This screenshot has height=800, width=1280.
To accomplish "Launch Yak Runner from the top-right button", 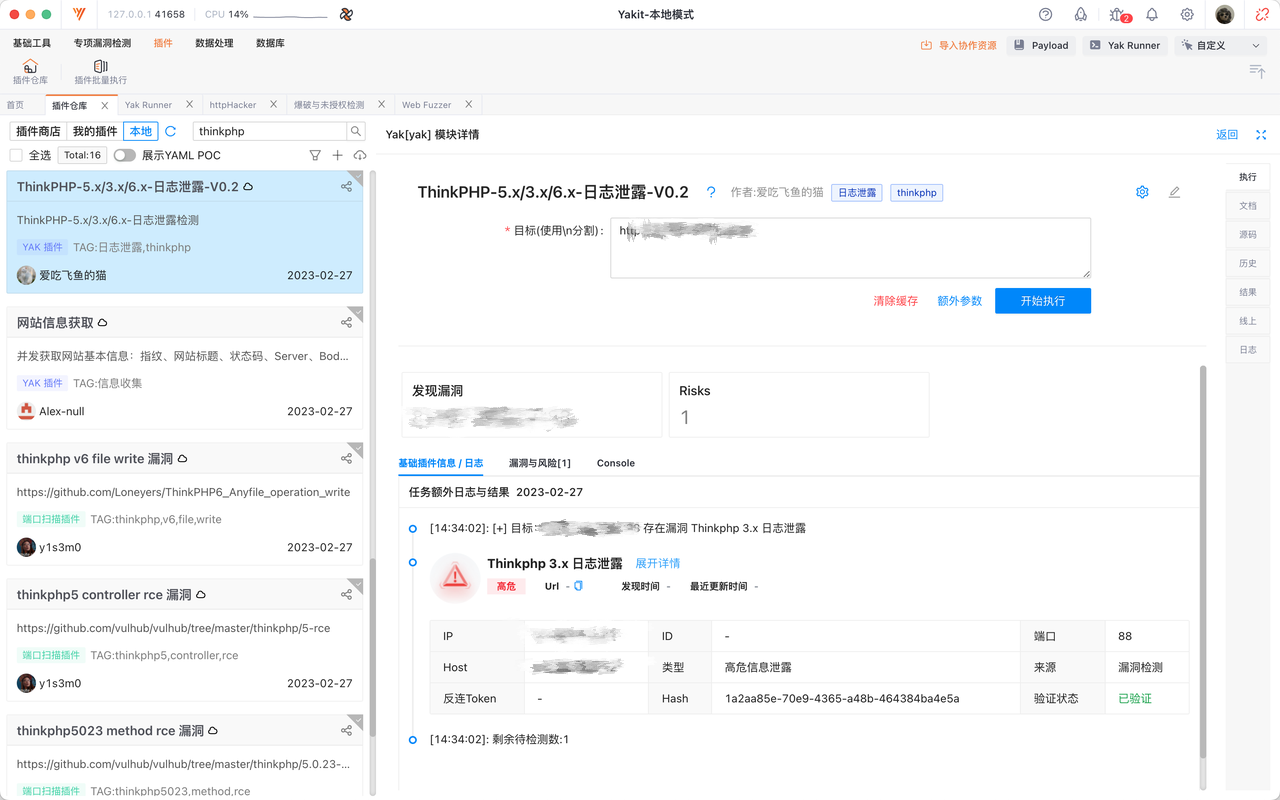I will click(1124, 45).
